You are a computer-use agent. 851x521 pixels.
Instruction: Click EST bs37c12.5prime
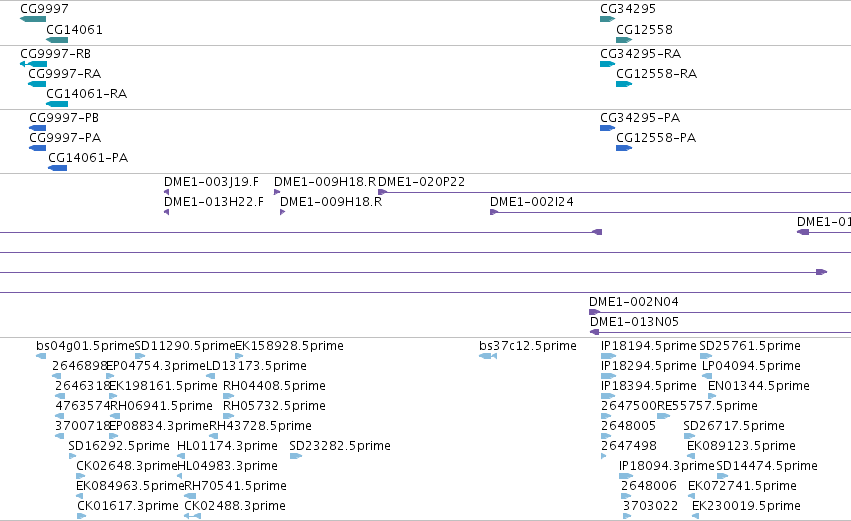click(528, 346)
